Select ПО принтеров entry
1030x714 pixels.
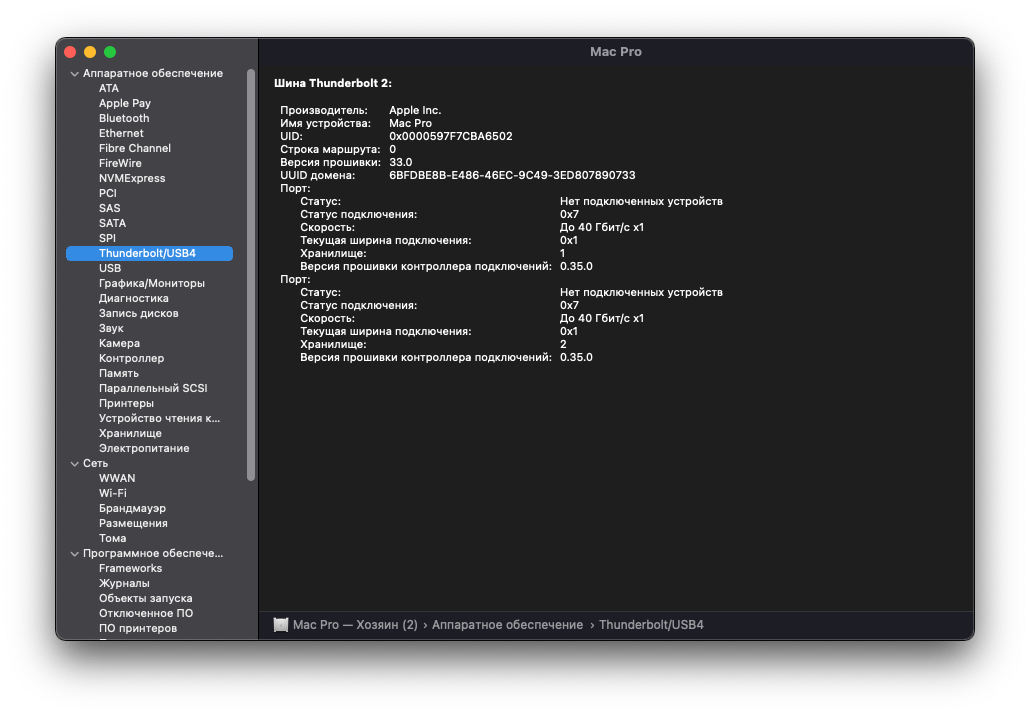[138, 629]
